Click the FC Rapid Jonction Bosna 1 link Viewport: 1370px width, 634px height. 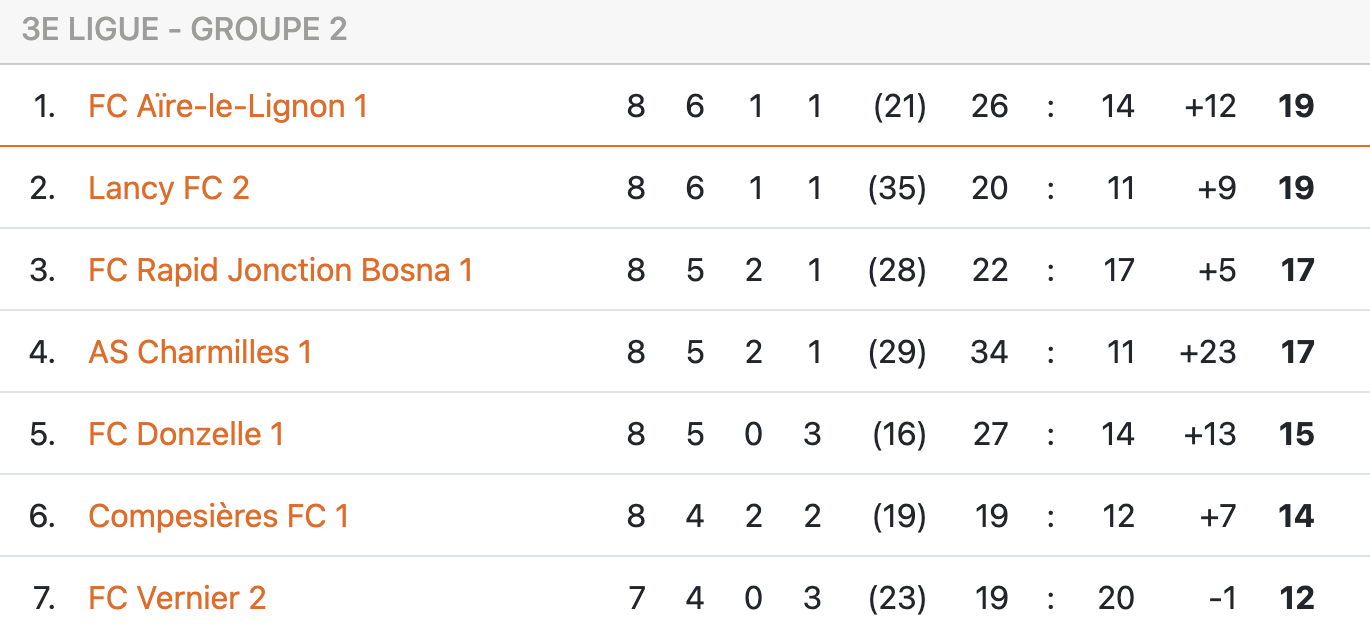280,270
